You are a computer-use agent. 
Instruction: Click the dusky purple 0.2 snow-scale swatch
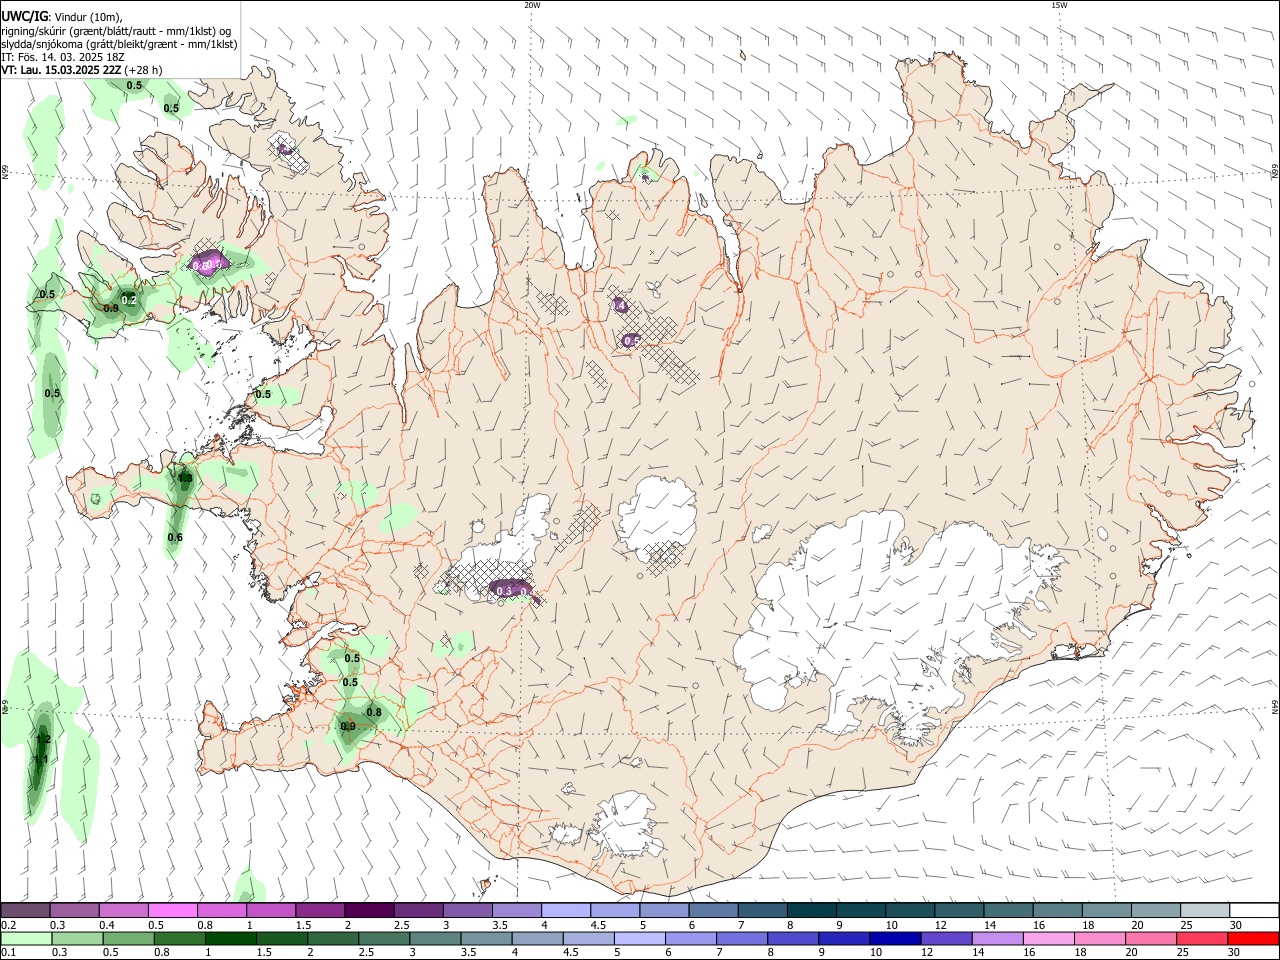25,911
